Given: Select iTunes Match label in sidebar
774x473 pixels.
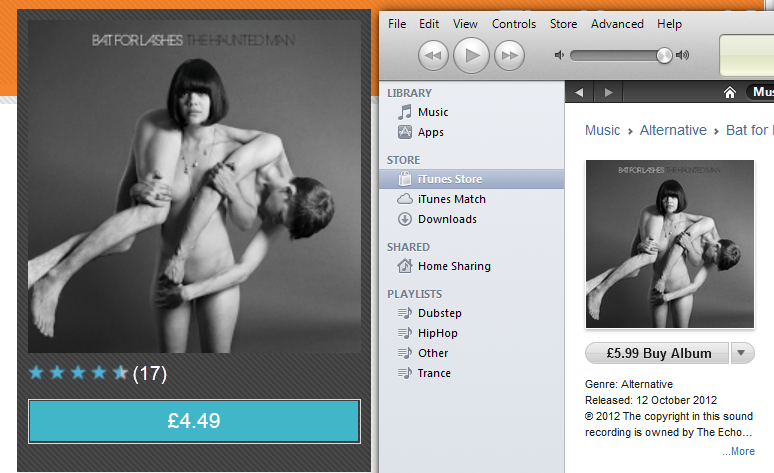Looking at the screenshot, I should click(x=452, y=199).
